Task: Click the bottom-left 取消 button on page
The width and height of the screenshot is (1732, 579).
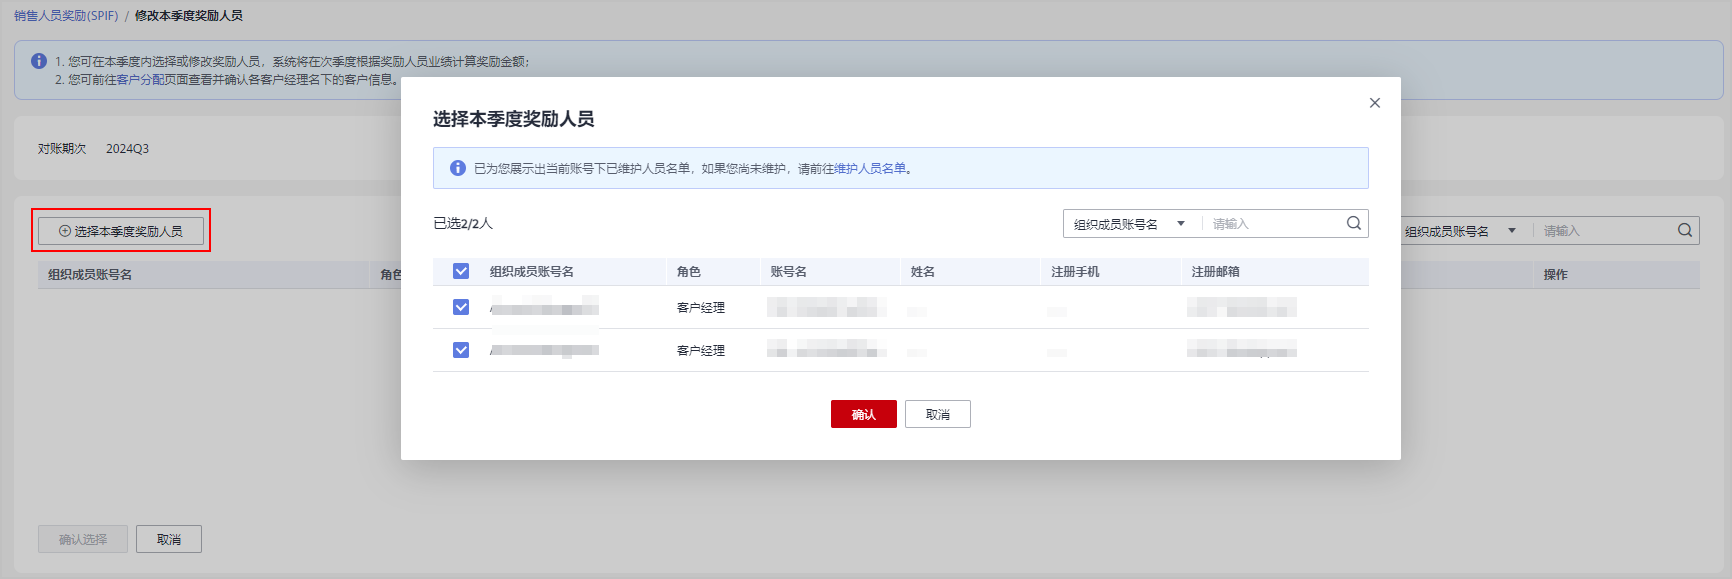Action: 169,539
